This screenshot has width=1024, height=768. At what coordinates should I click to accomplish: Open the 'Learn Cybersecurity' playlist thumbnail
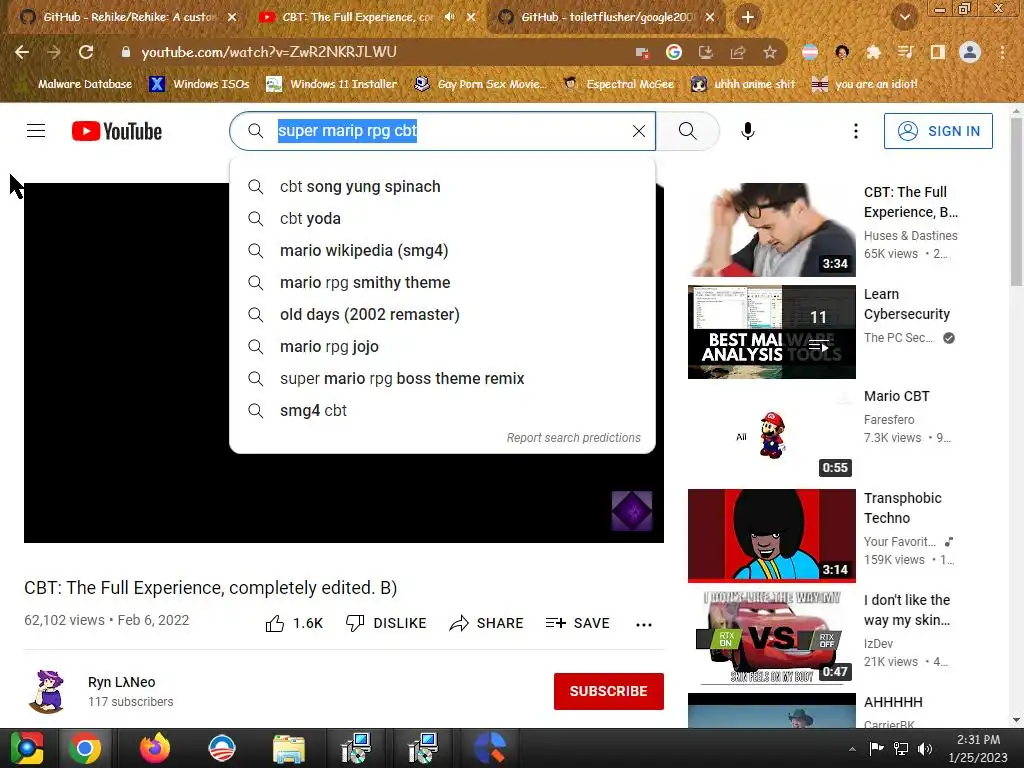(x=771, y=332)
